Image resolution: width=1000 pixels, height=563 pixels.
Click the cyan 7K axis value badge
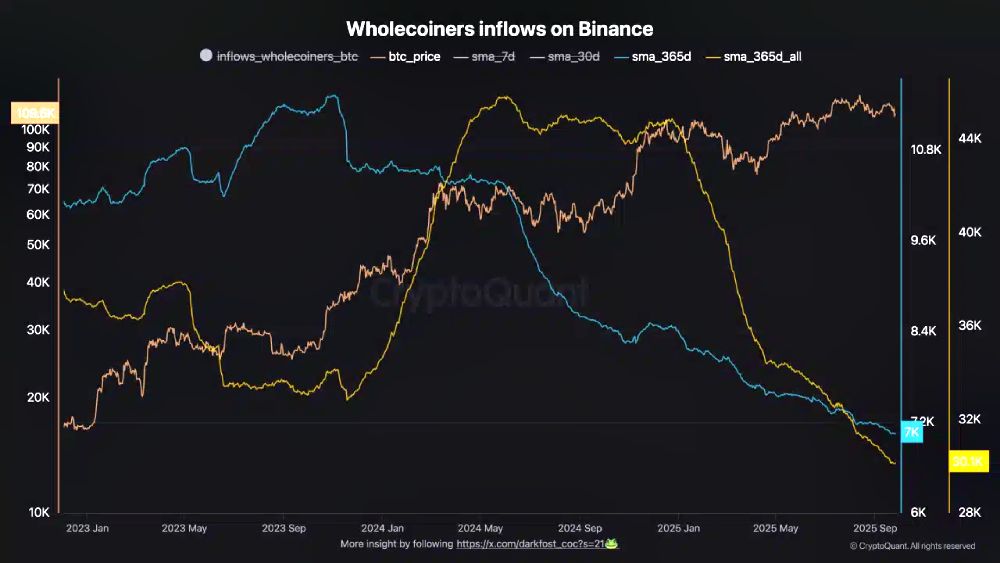click(x=911, y=431)
